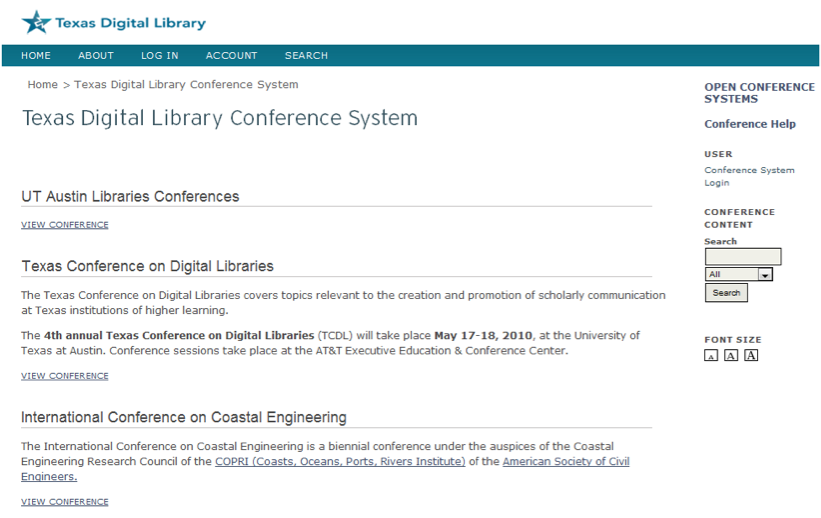Click the Home breadcrumb link
821x518 pixels.
tap(42, 85)
